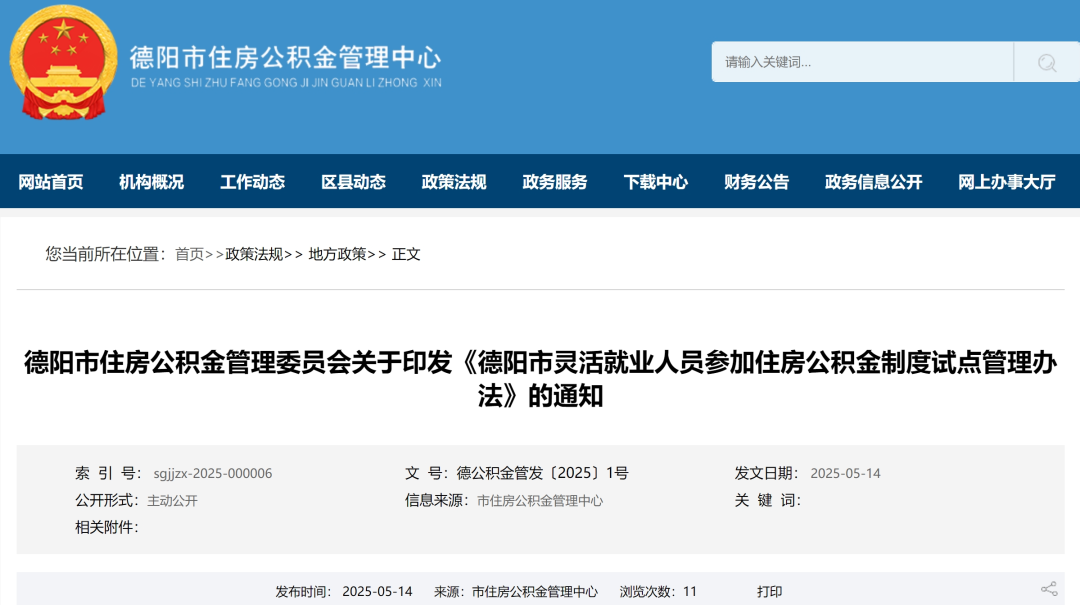Go to 工作动态 section
Screen dimensions: 1080x605
(x=252, y=182)
